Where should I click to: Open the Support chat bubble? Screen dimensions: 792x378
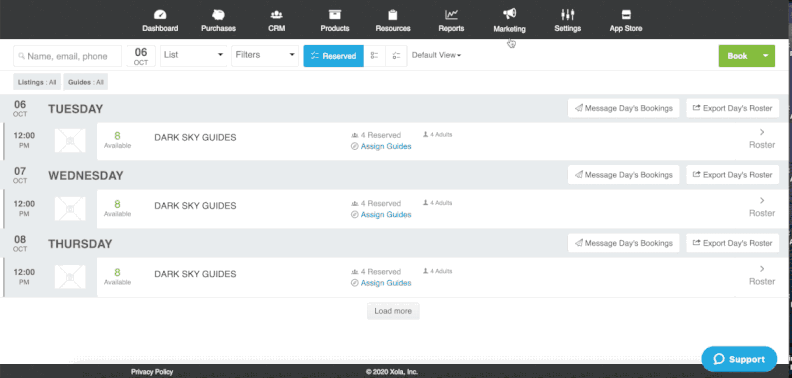click(x=739, y=359)
